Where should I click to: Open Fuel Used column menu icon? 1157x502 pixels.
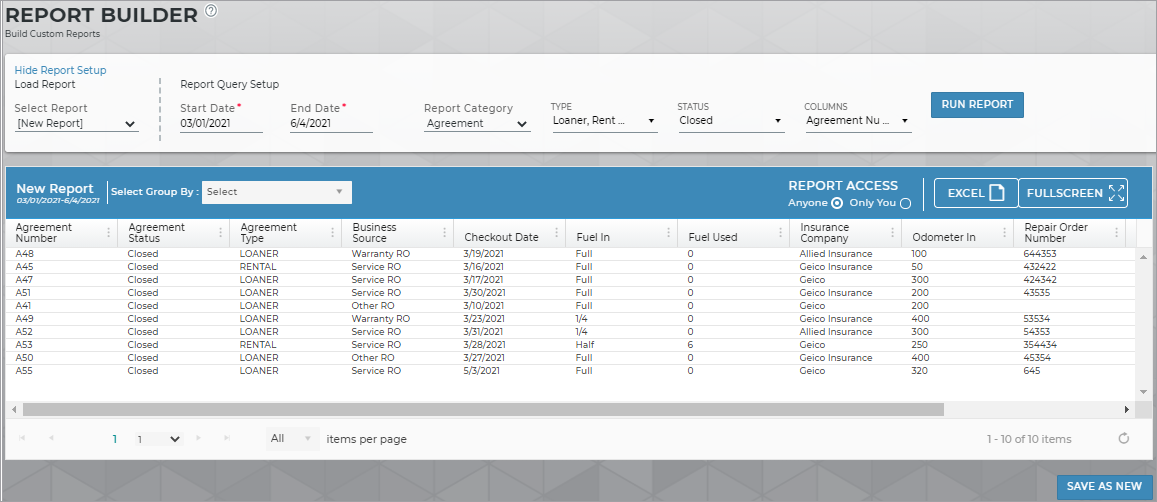(x=780, y=233)
